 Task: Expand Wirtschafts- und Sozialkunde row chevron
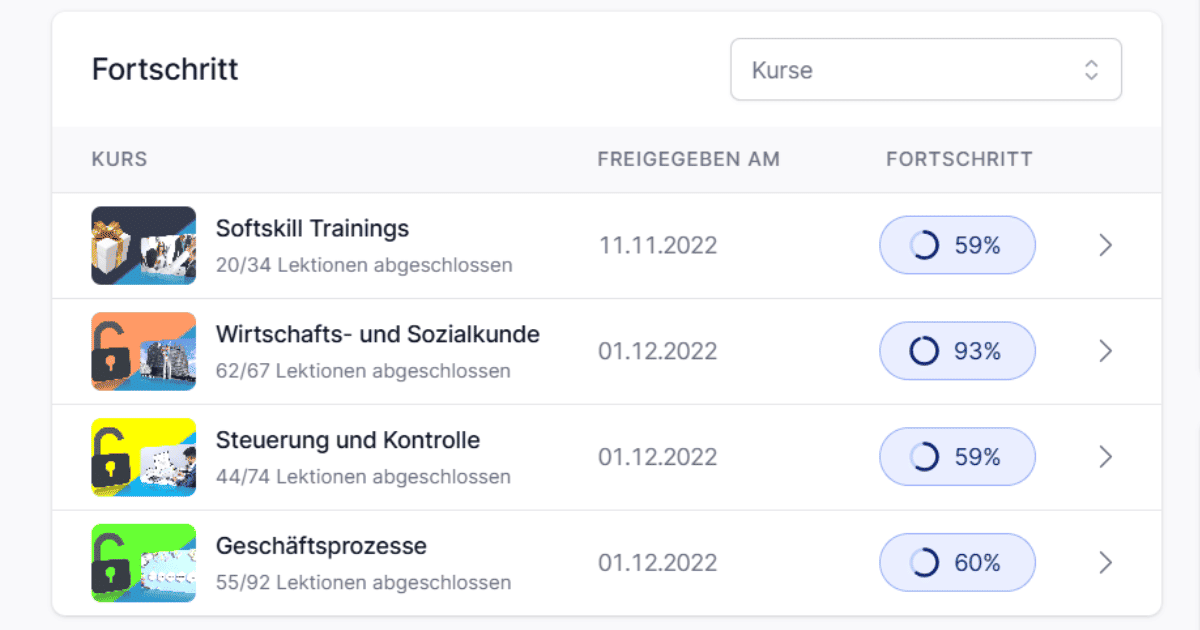tap(1105, 351)
